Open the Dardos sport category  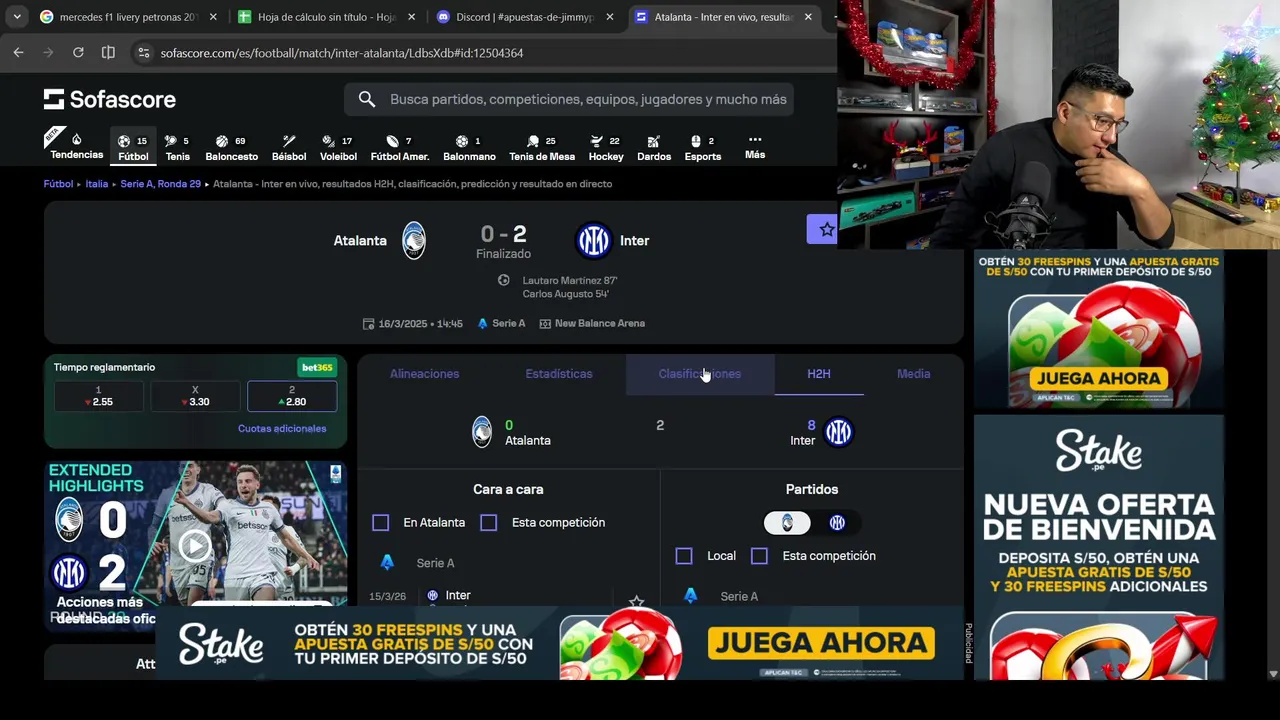click(654, 147)
